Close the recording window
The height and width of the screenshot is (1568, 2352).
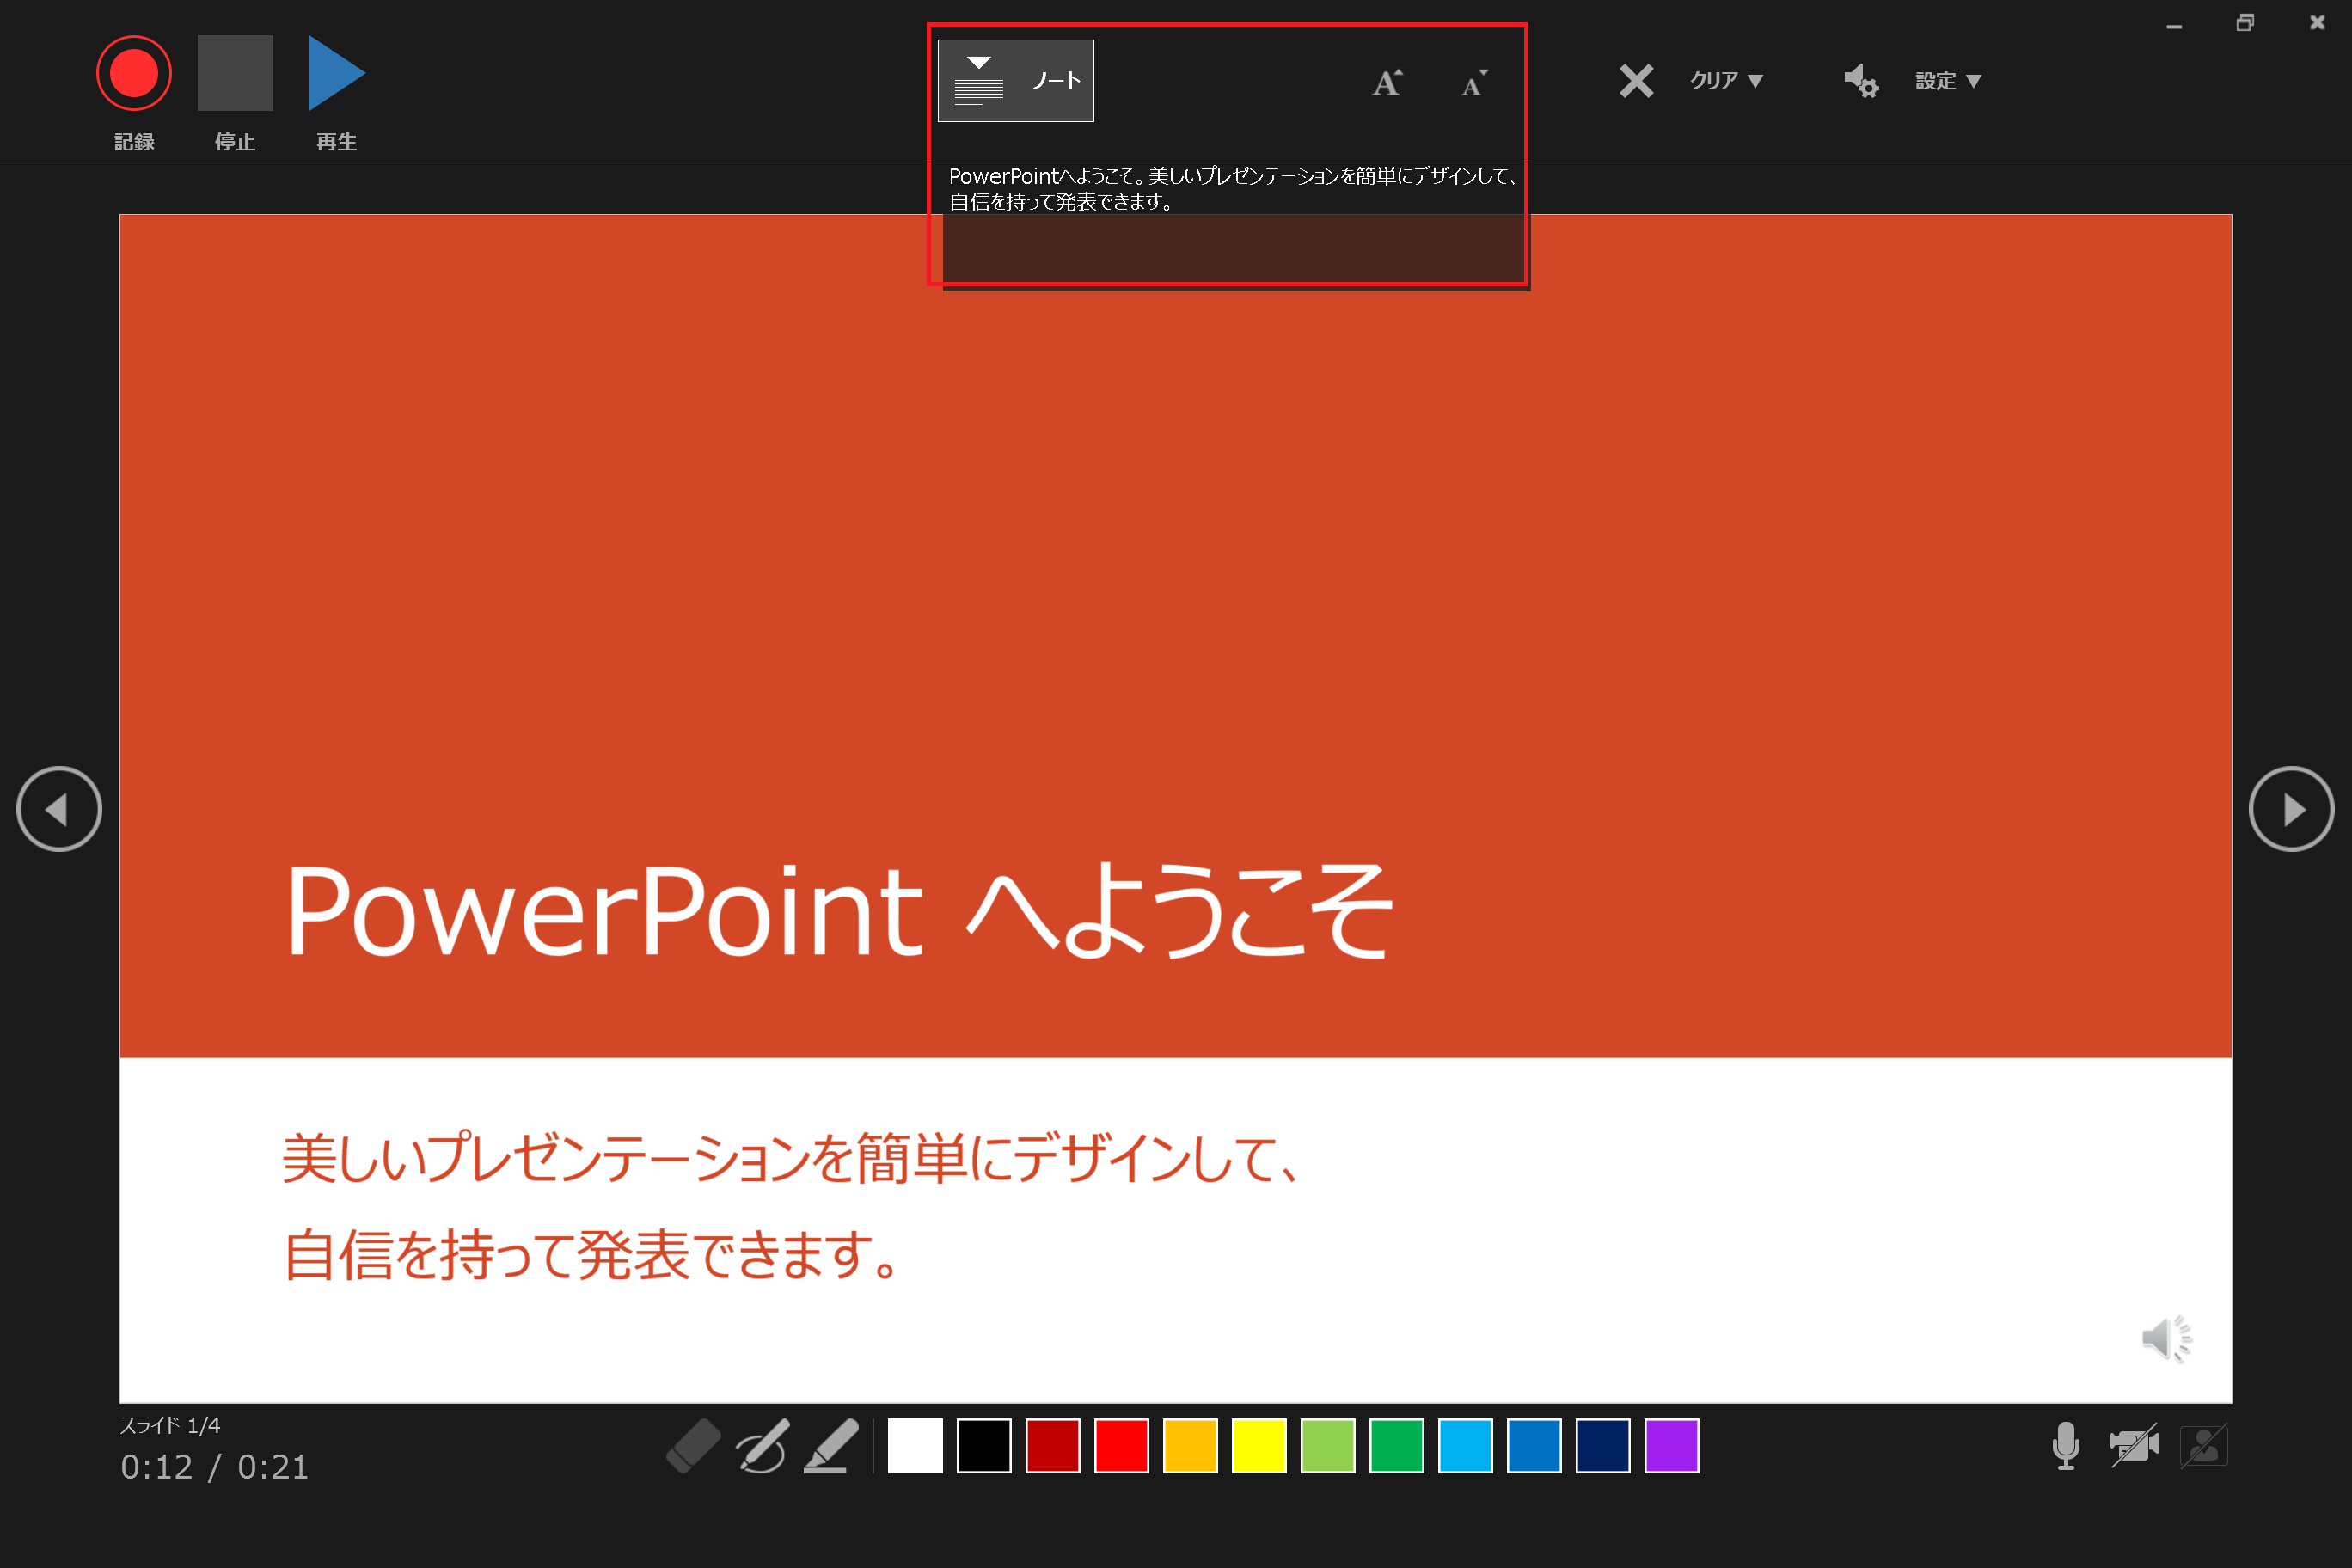click(x=2317, y=23)
